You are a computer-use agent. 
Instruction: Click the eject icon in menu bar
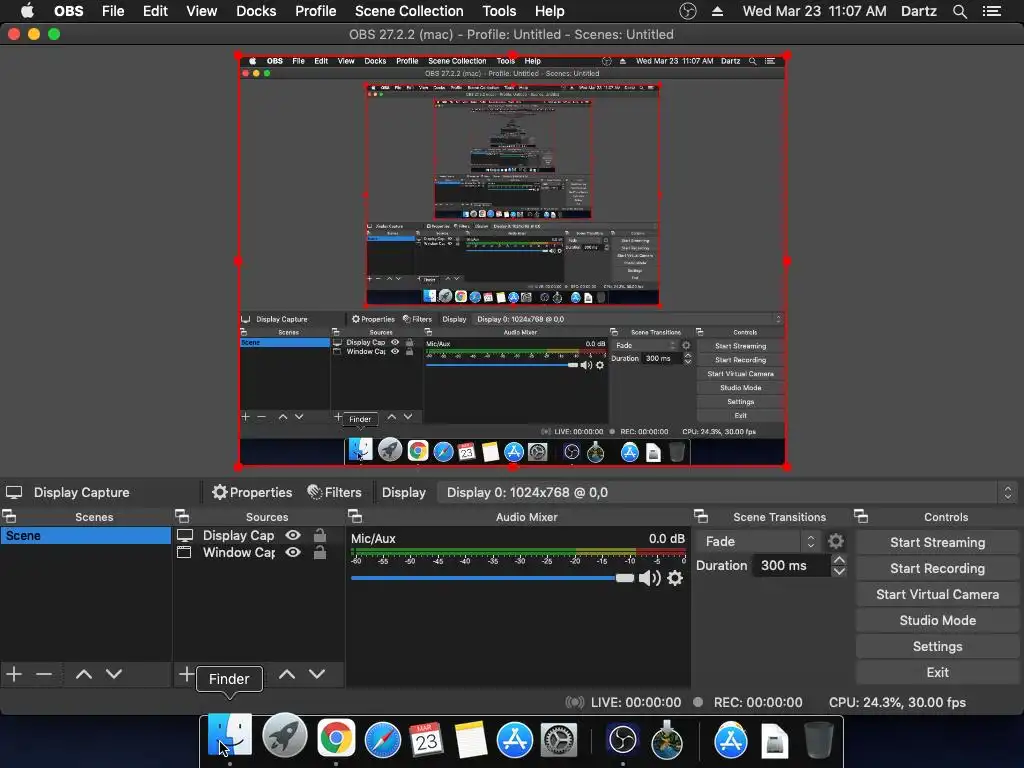coord(717,11)
